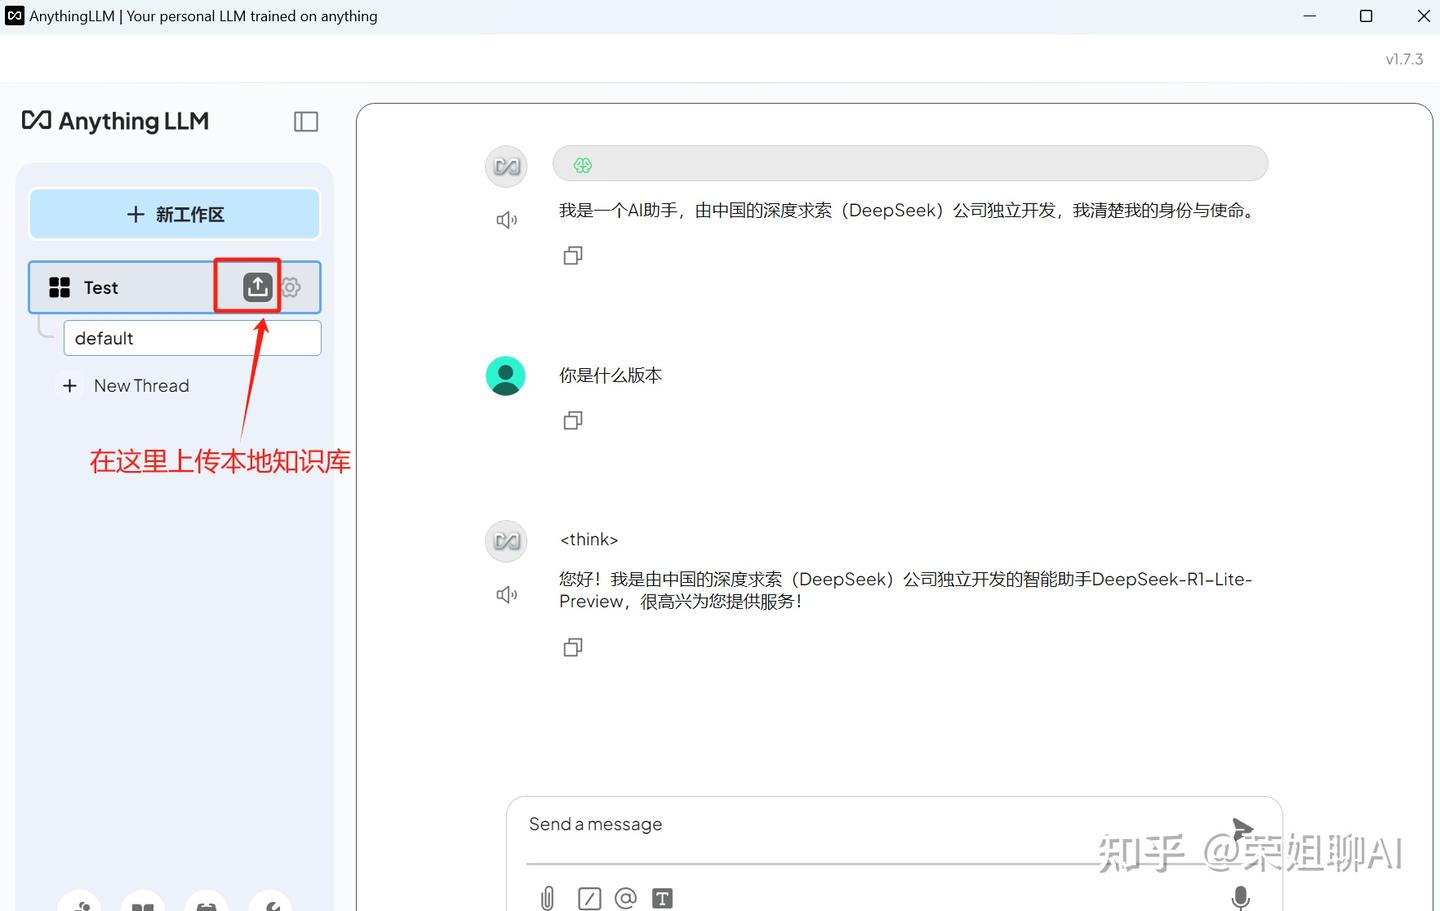Open the upload documents icon for Test
The width and height of the screenshot is (1440, 911).
[257, 287]
